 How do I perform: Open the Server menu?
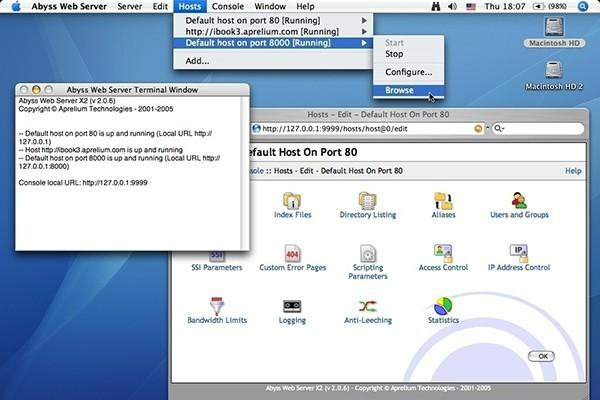tap(130, 7)
